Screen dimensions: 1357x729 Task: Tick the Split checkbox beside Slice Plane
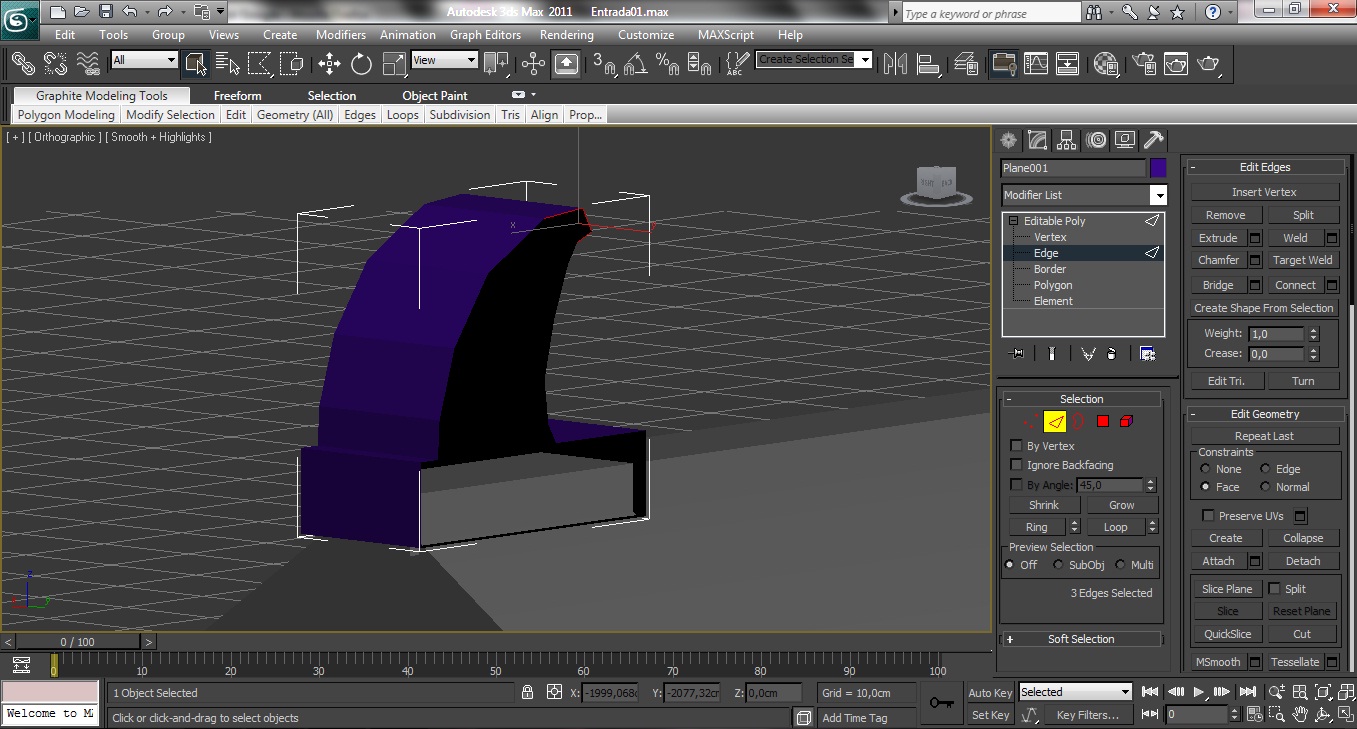(x=1275, y=589)
